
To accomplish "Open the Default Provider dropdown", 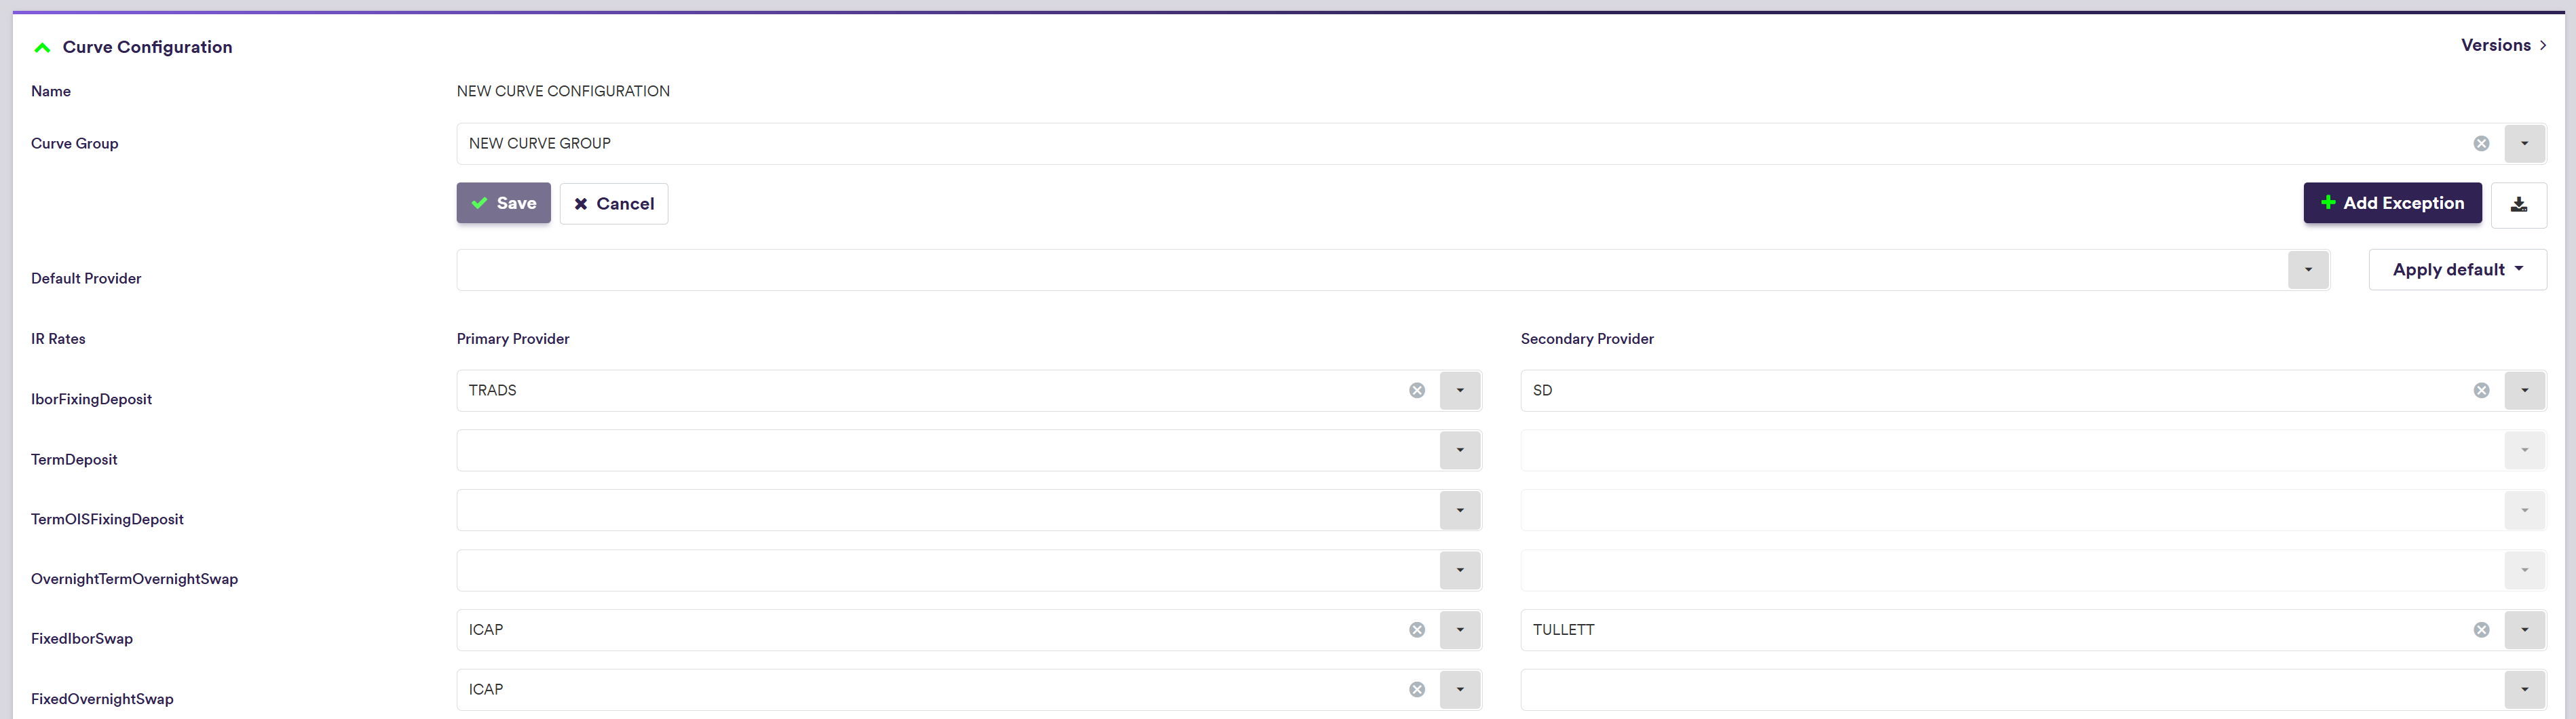I will click(2308, 270).
